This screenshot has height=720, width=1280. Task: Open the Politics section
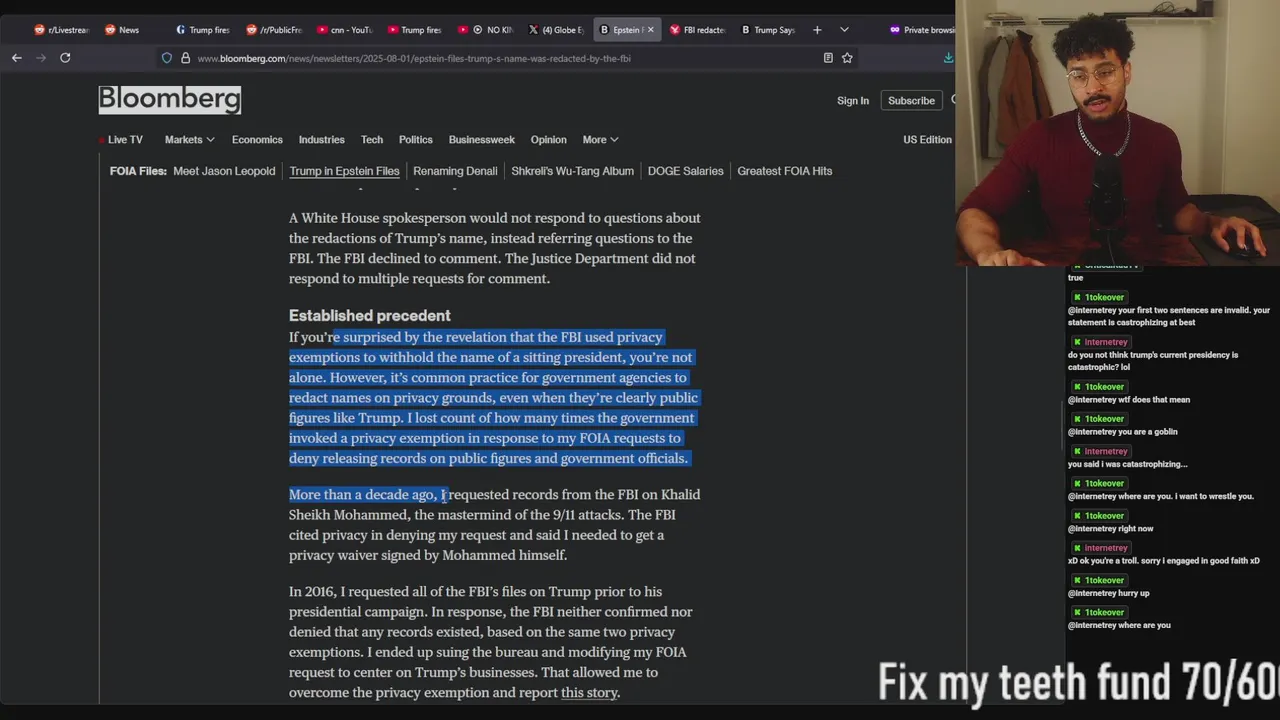pyautogui.click(x=416, y=140)
